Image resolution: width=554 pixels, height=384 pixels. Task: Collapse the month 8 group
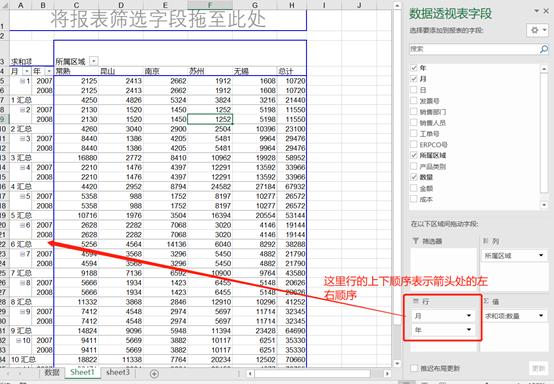[22, 283]
